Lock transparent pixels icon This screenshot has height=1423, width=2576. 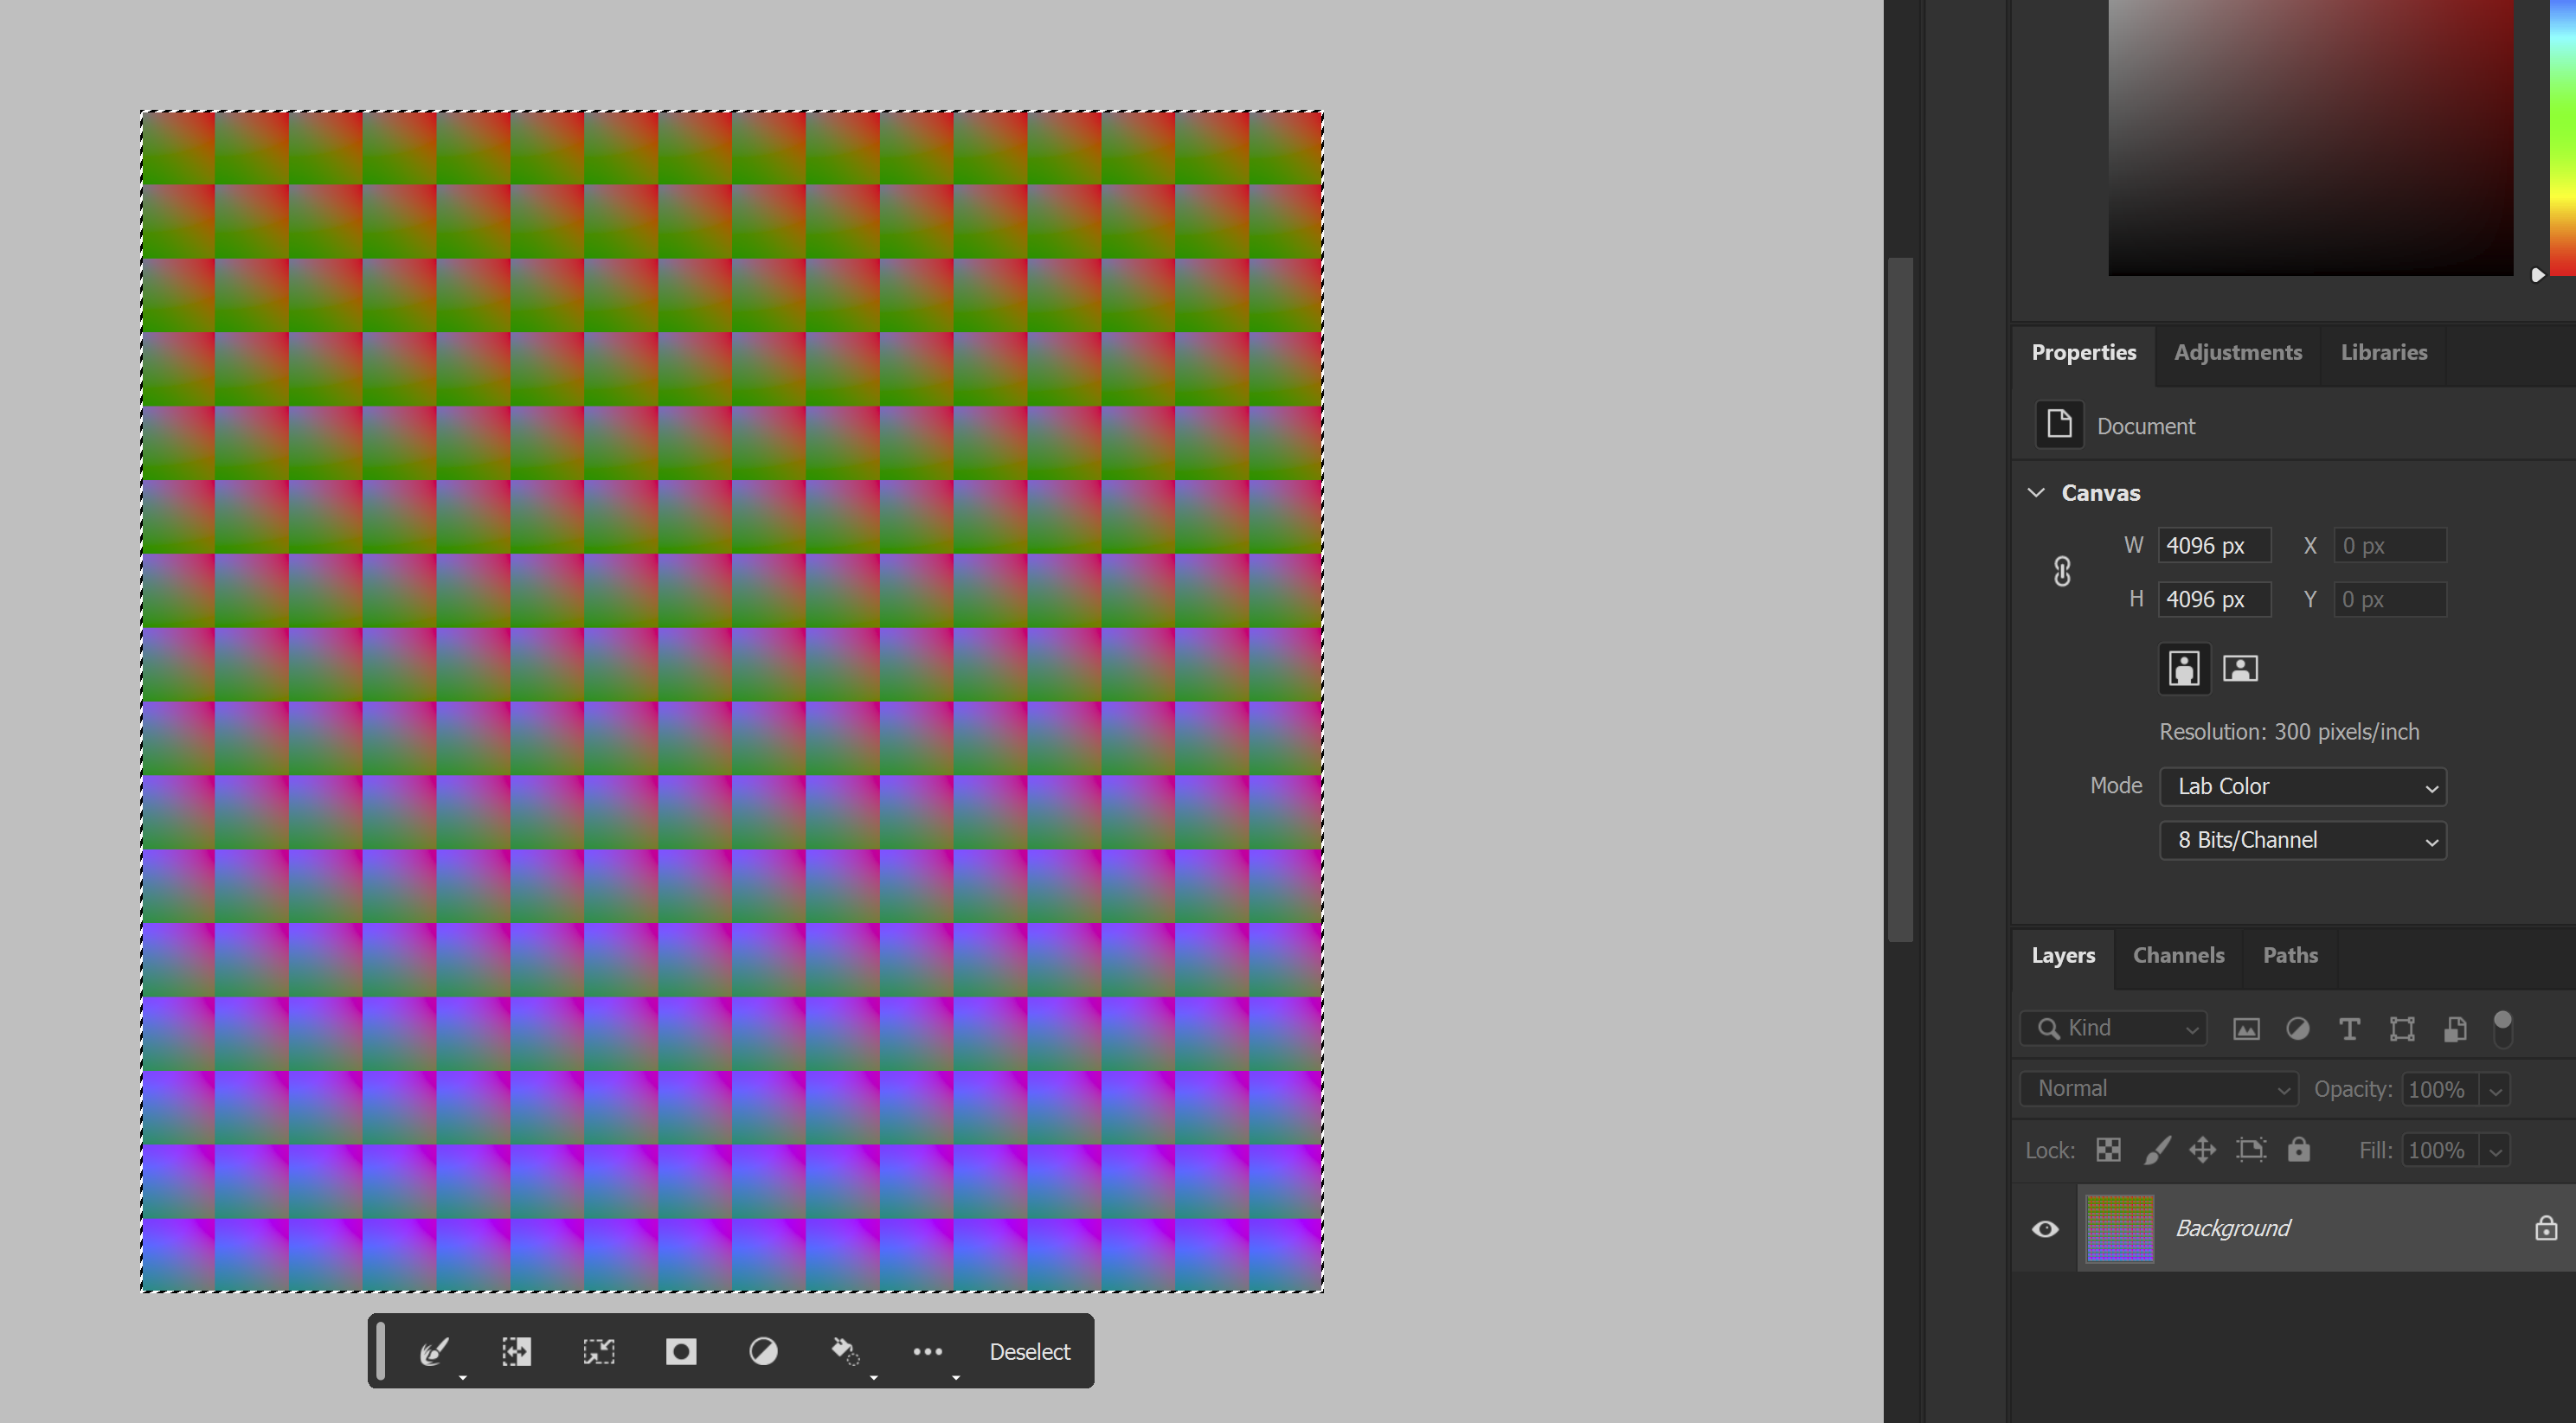2108,1150
